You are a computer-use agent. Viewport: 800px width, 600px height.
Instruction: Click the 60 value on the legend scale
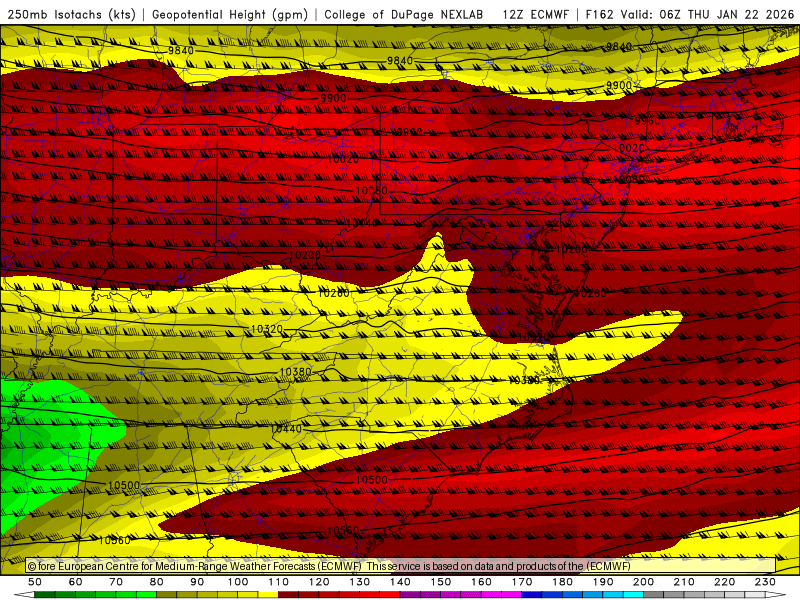tap(76, 582)
